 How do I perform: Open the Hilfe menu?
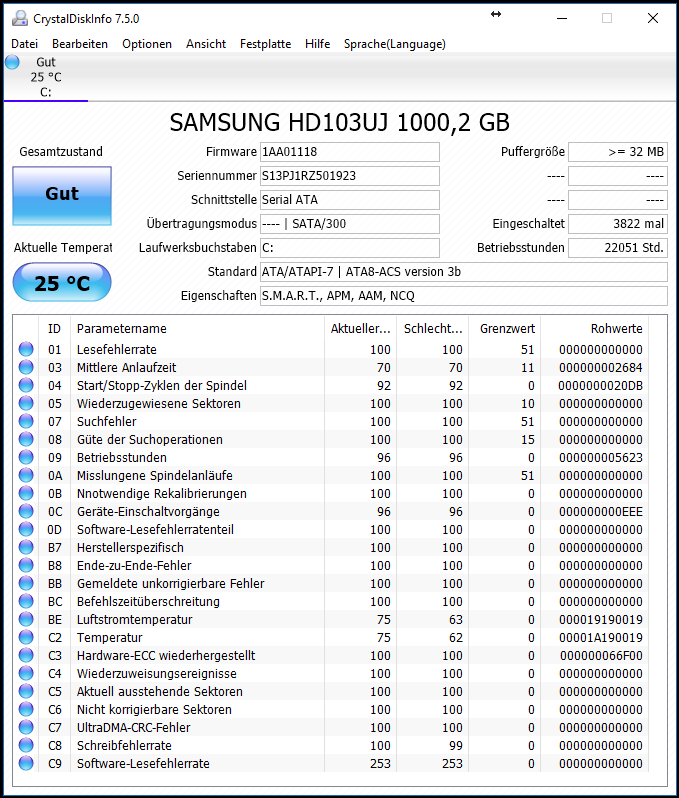click(x=318, y=44)
